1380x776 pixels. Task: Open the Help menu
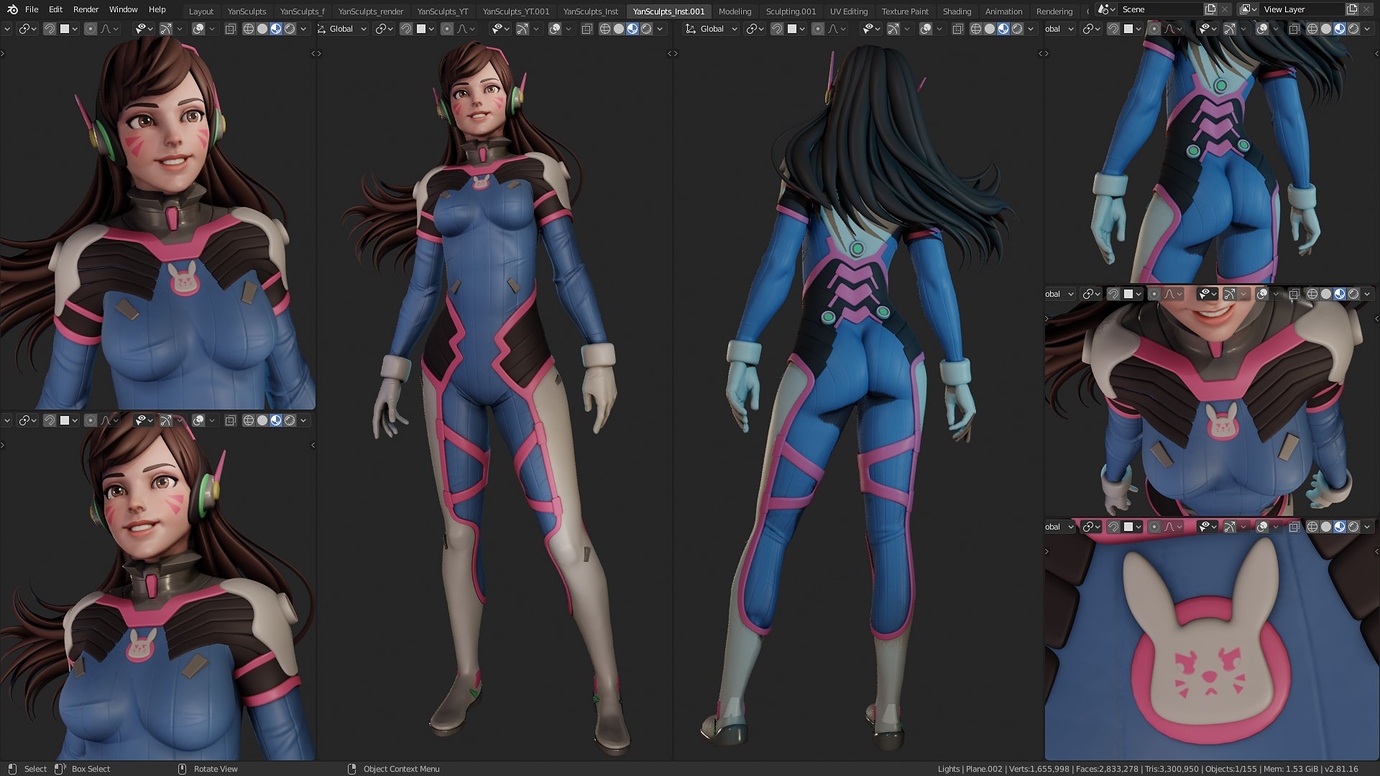pyautogui.click(x=157, y=9)
